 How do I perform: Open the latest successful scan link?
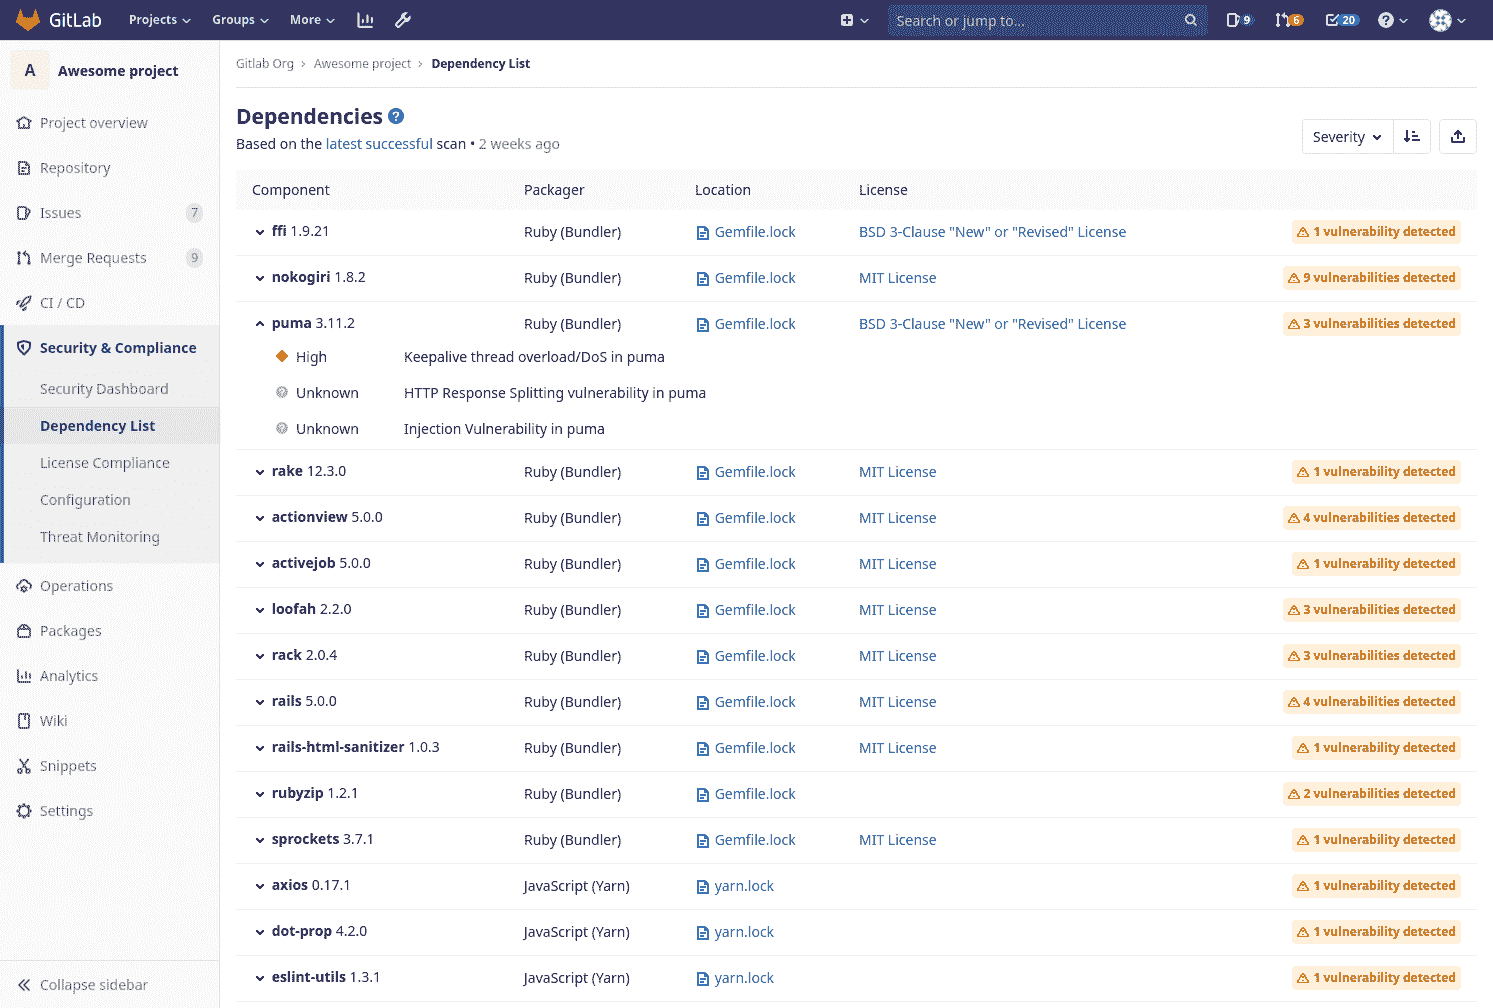[x=380, y=143]
